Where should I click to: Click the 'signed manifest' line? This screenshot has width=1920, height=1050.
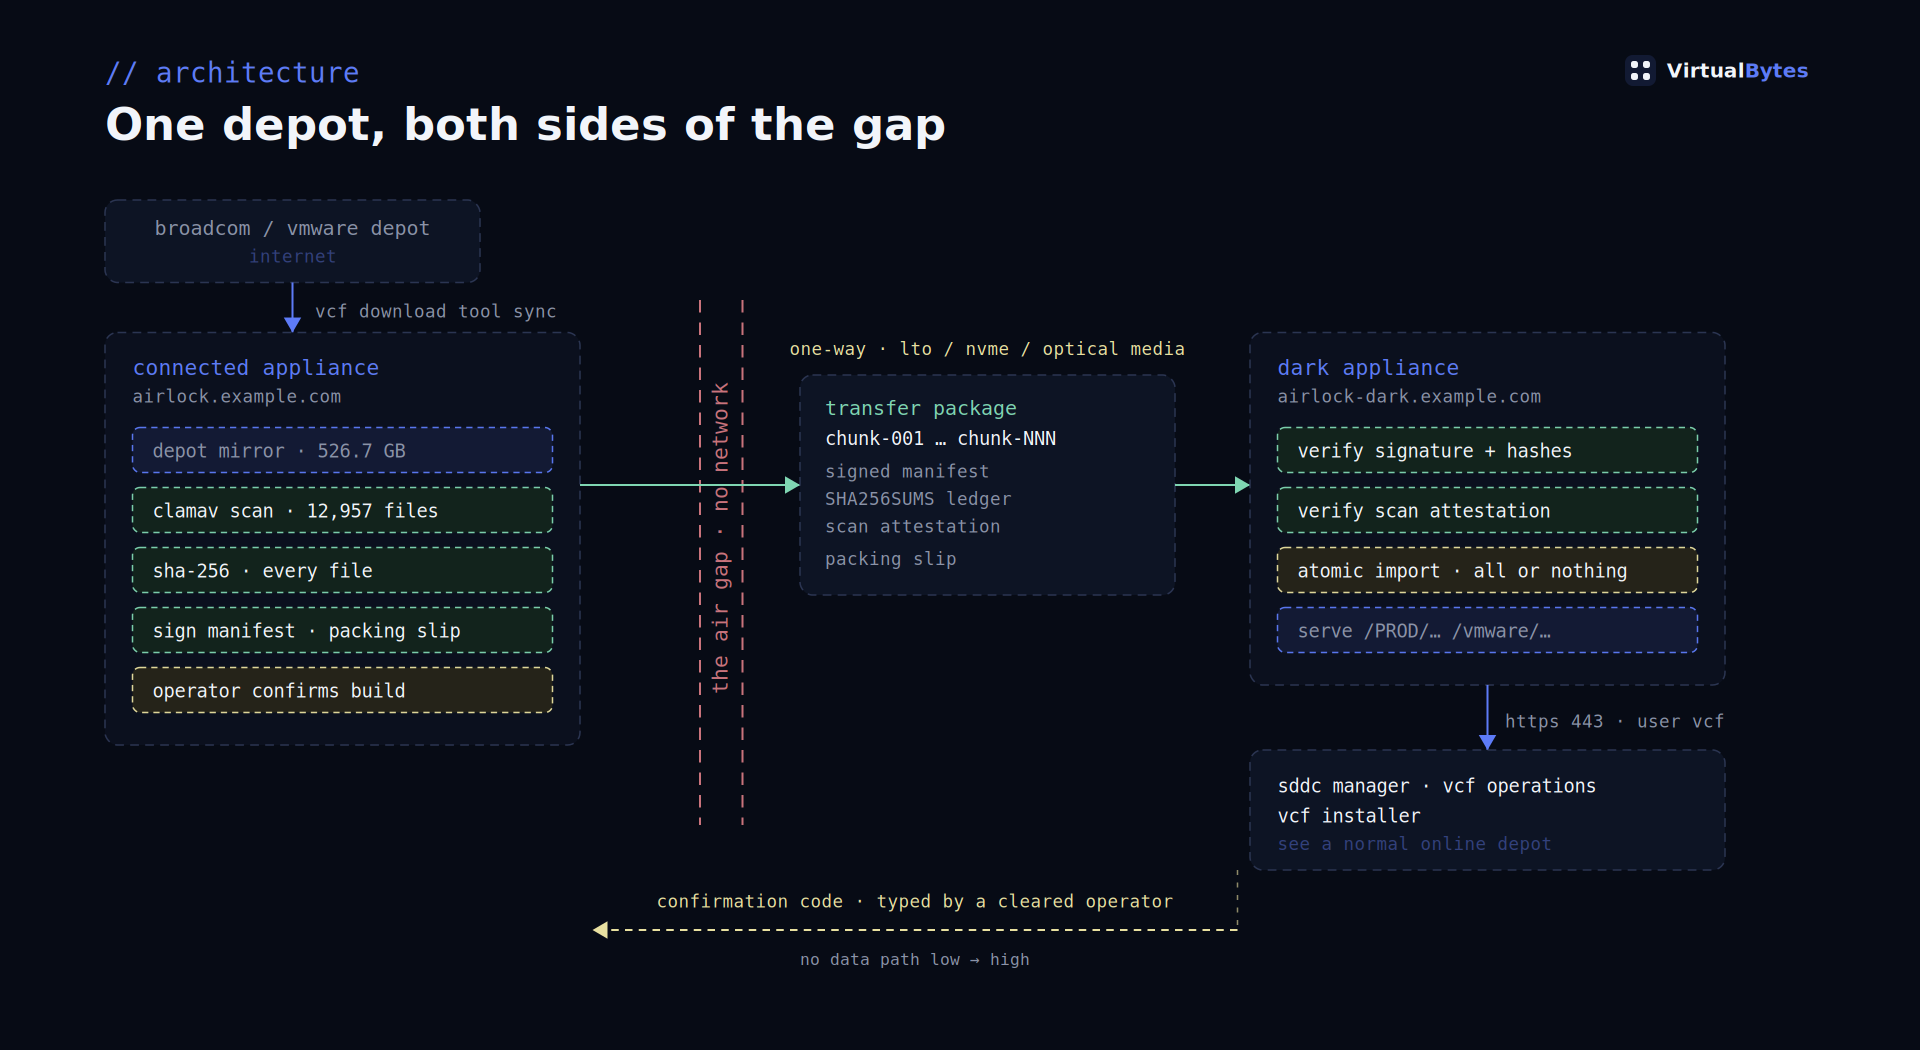(907, 471)
